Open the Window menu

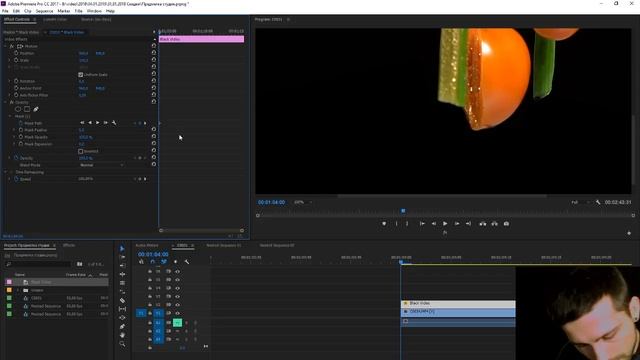(94, 11)
